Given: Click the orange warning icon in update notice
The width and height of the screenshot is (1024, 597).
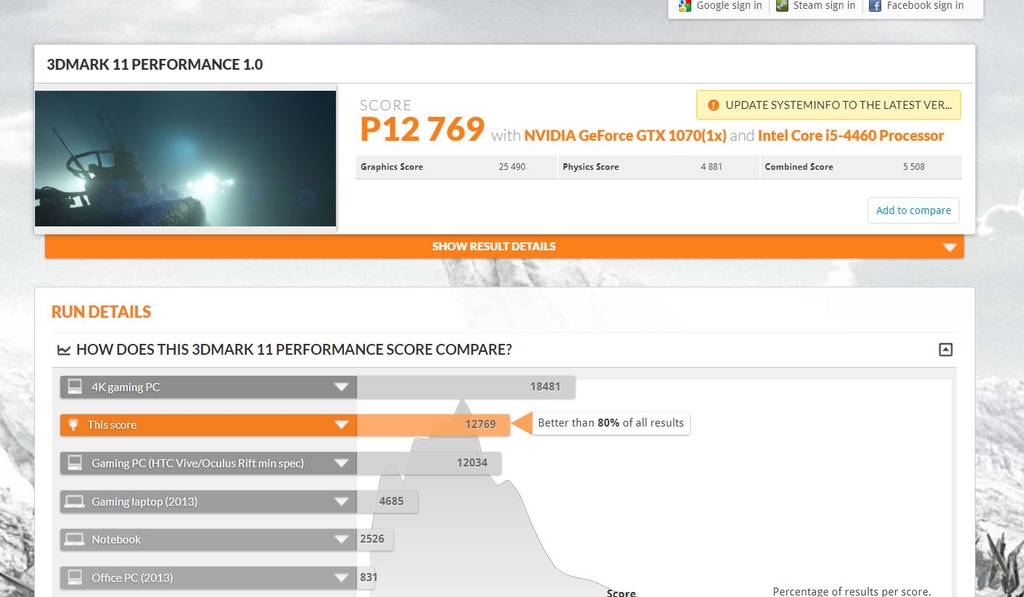Looking at the screenshot, I should (713, 105).
